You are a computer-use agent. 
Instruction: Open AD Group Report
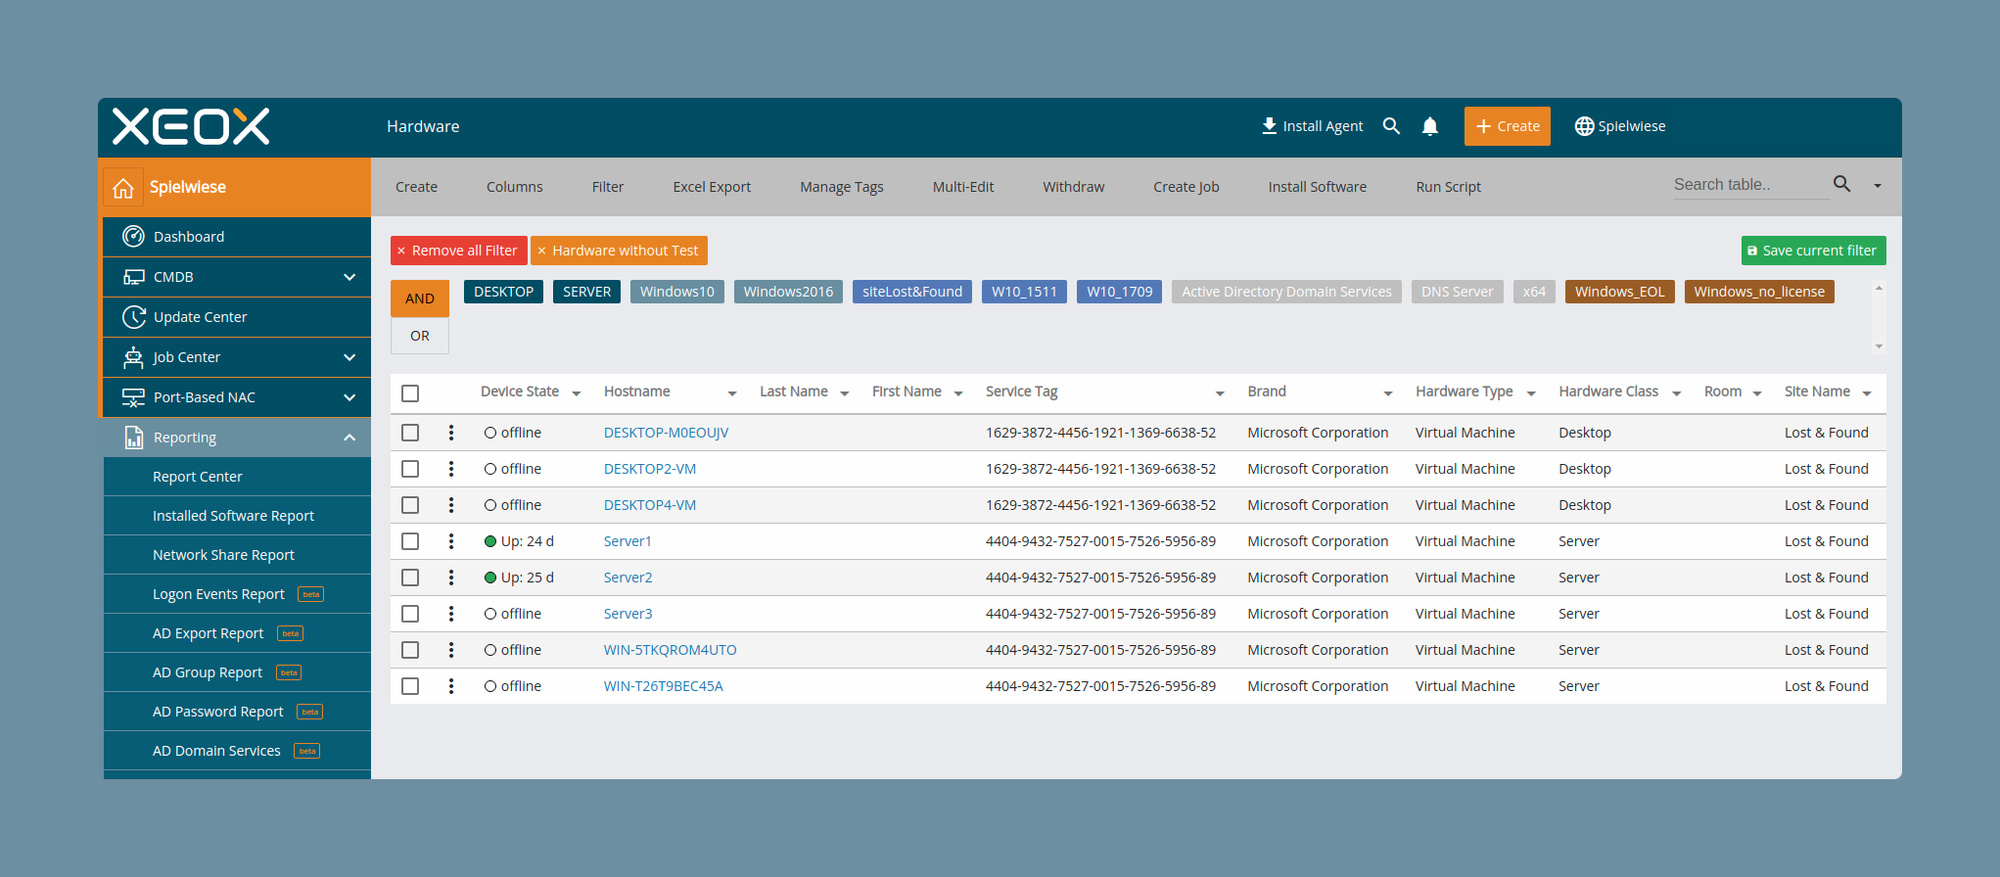tap(207, 673)
